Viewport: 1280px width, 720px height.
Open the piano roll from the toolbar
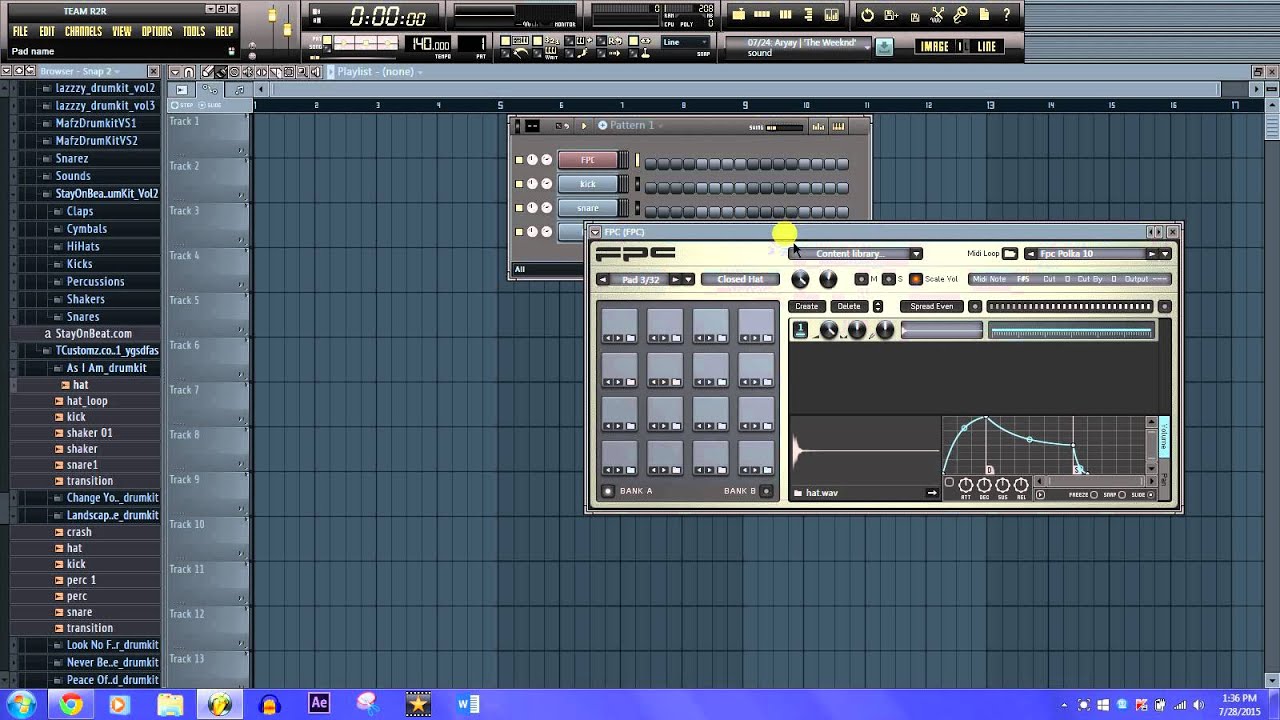point(786,15)
